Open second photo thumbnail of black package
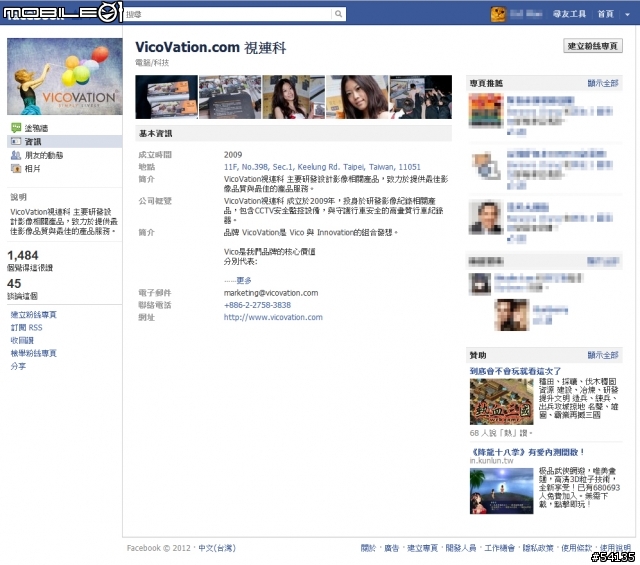 [230, 97]
